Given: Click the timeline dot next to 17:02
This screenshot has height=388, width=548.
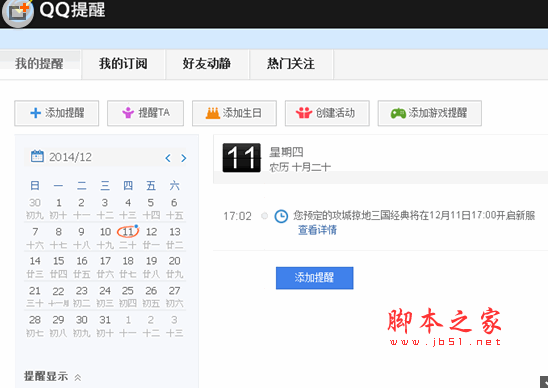Looking at the screenshot, I should [265, 216].
